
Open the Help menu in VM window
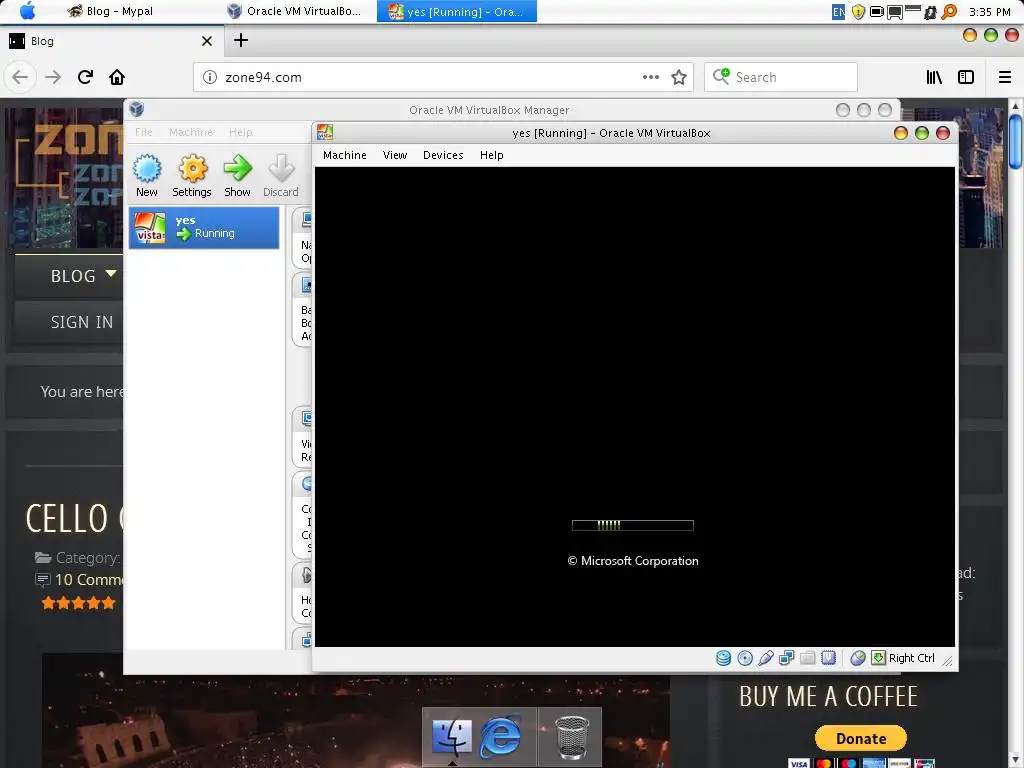[x=491, y=155]
